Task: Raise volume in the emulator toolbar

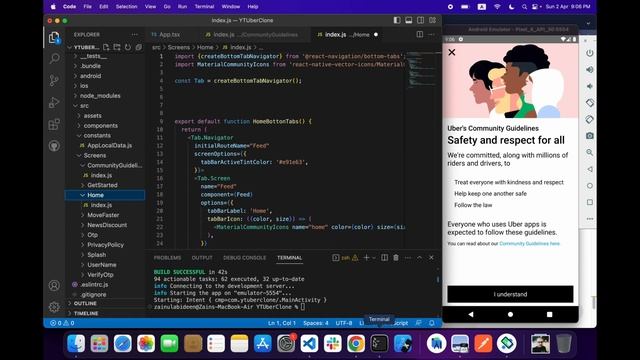Action: [x=590, y=69]
